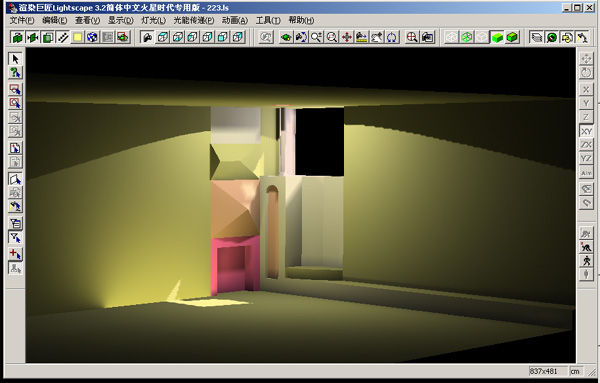Click the walking person icon
600x383 pixels.
point(586,261)
